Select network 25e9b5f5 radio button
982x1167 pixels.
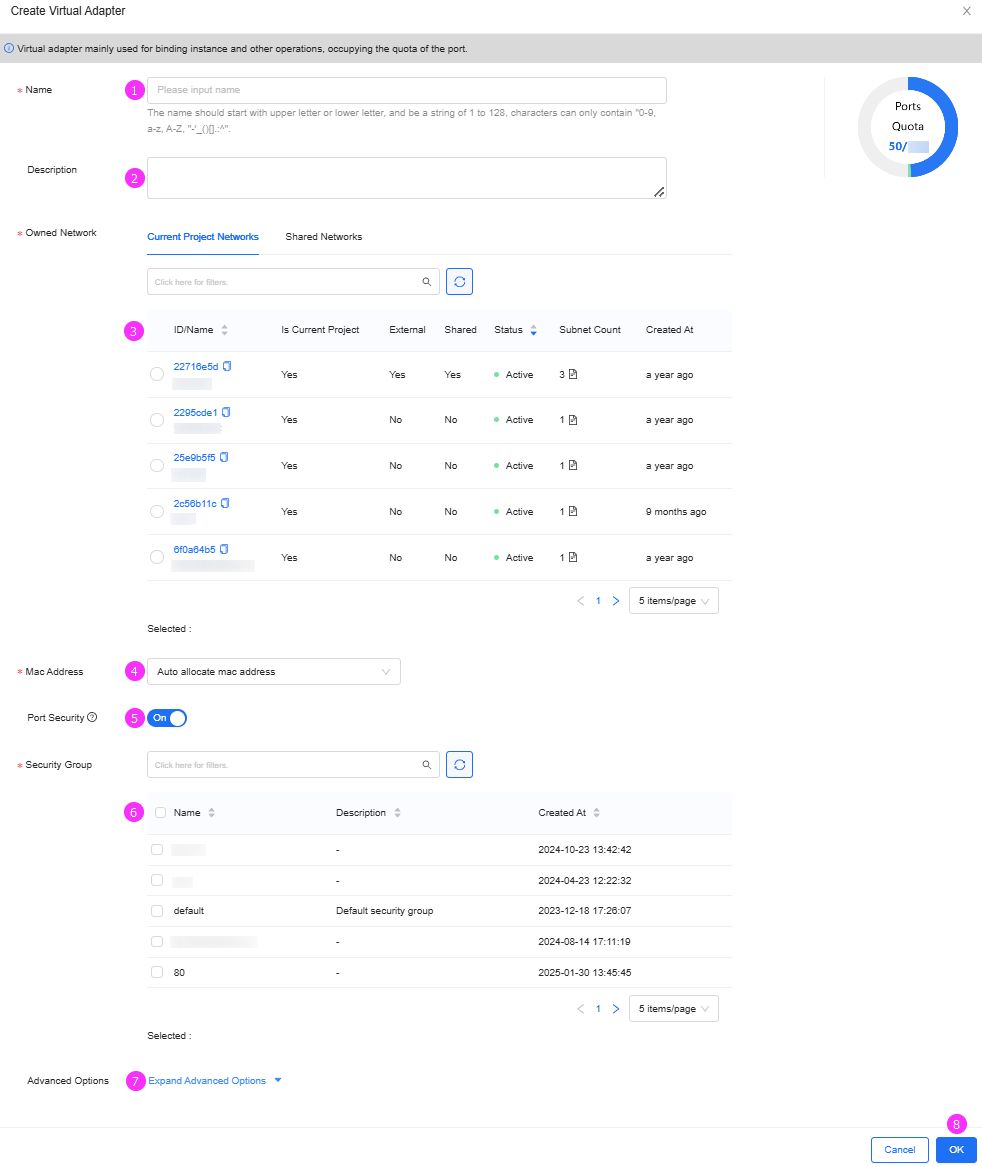pos(157,465)
